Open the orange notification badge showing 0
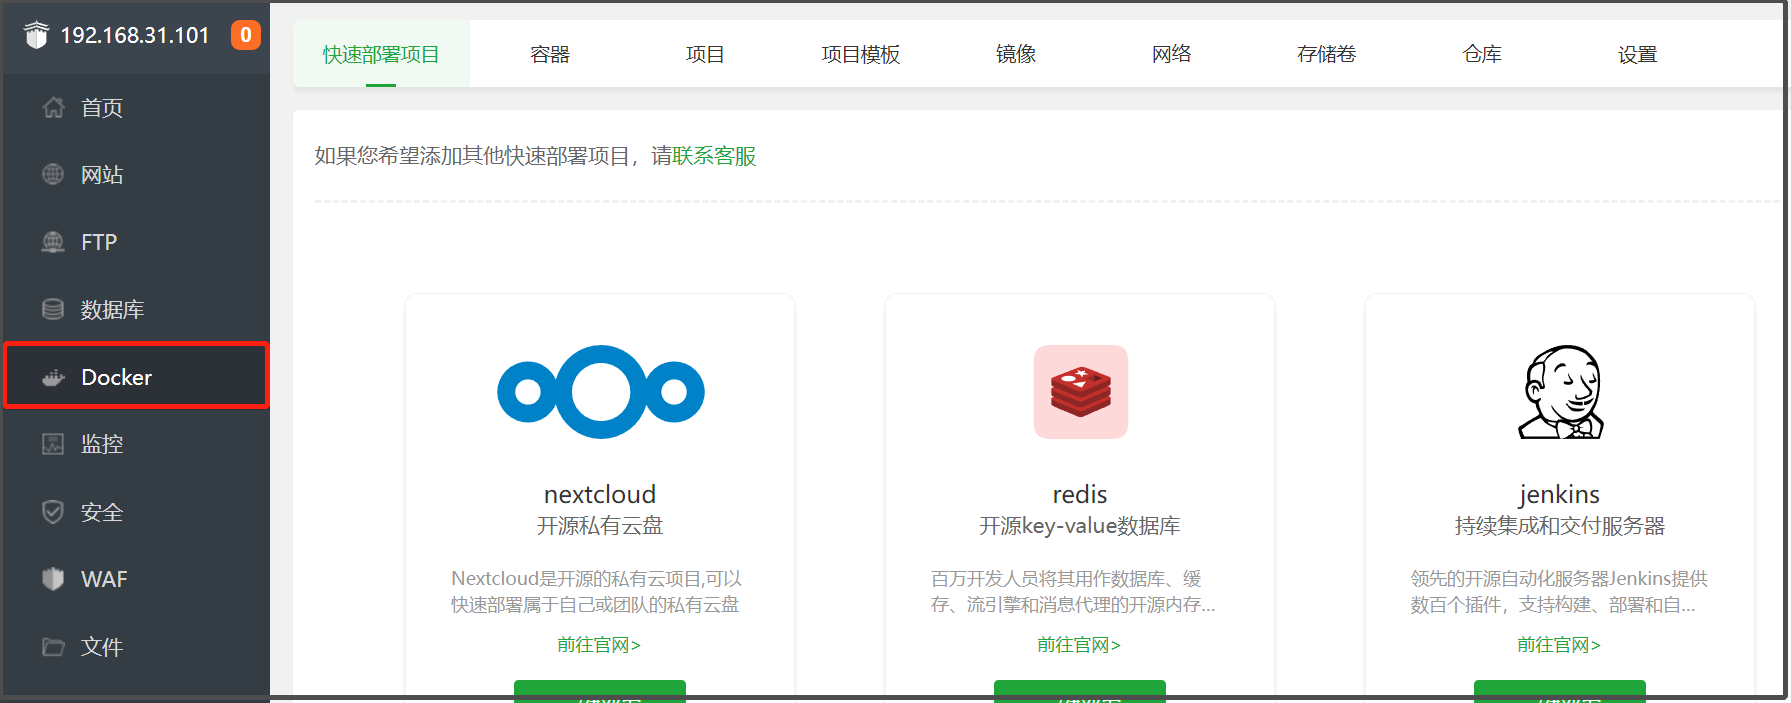 246,35
